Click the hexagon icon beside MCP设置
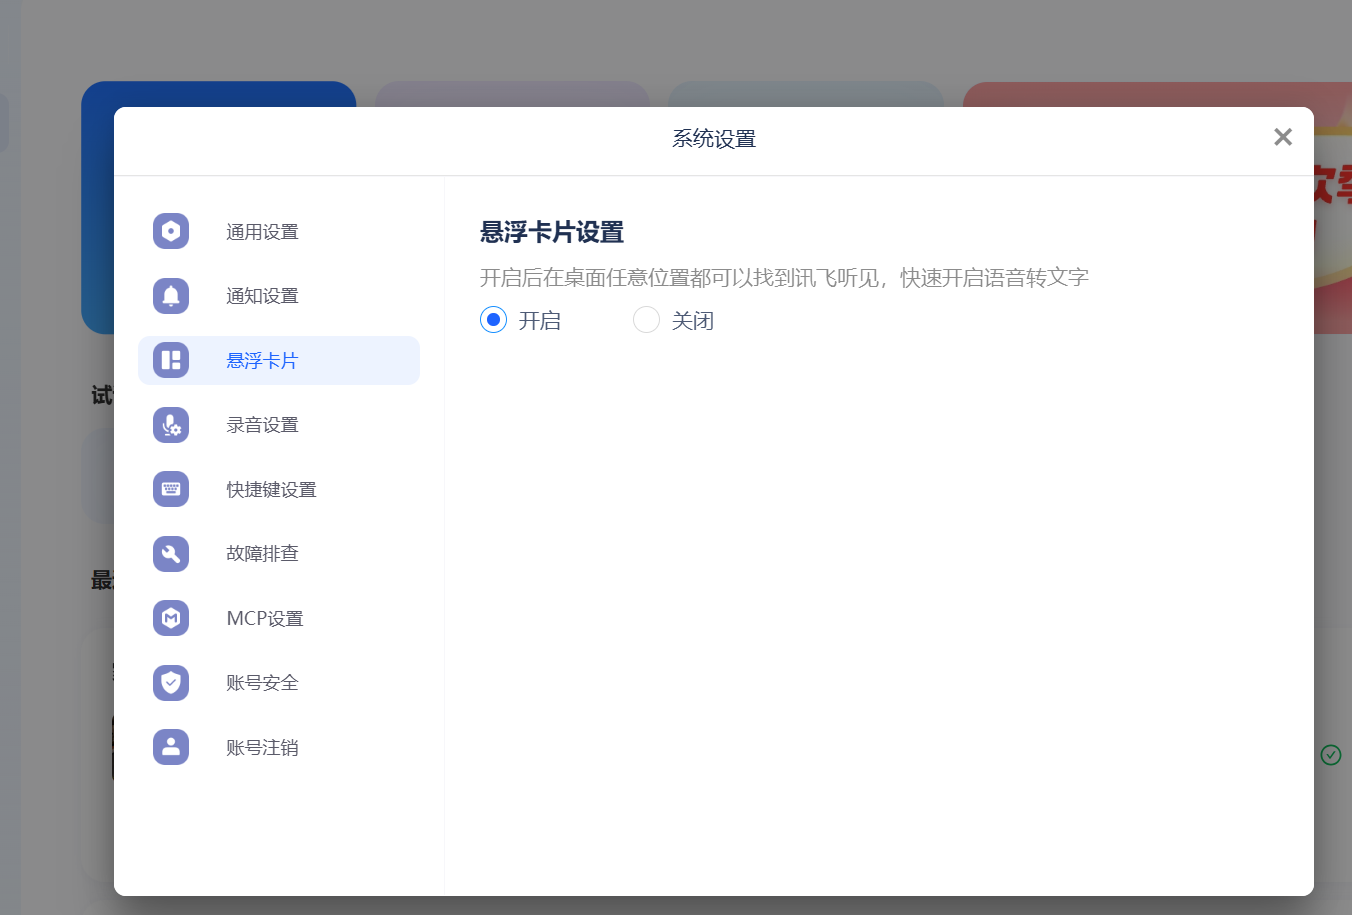The width and height of the screenshot is (1352, 915). [171, 618]
